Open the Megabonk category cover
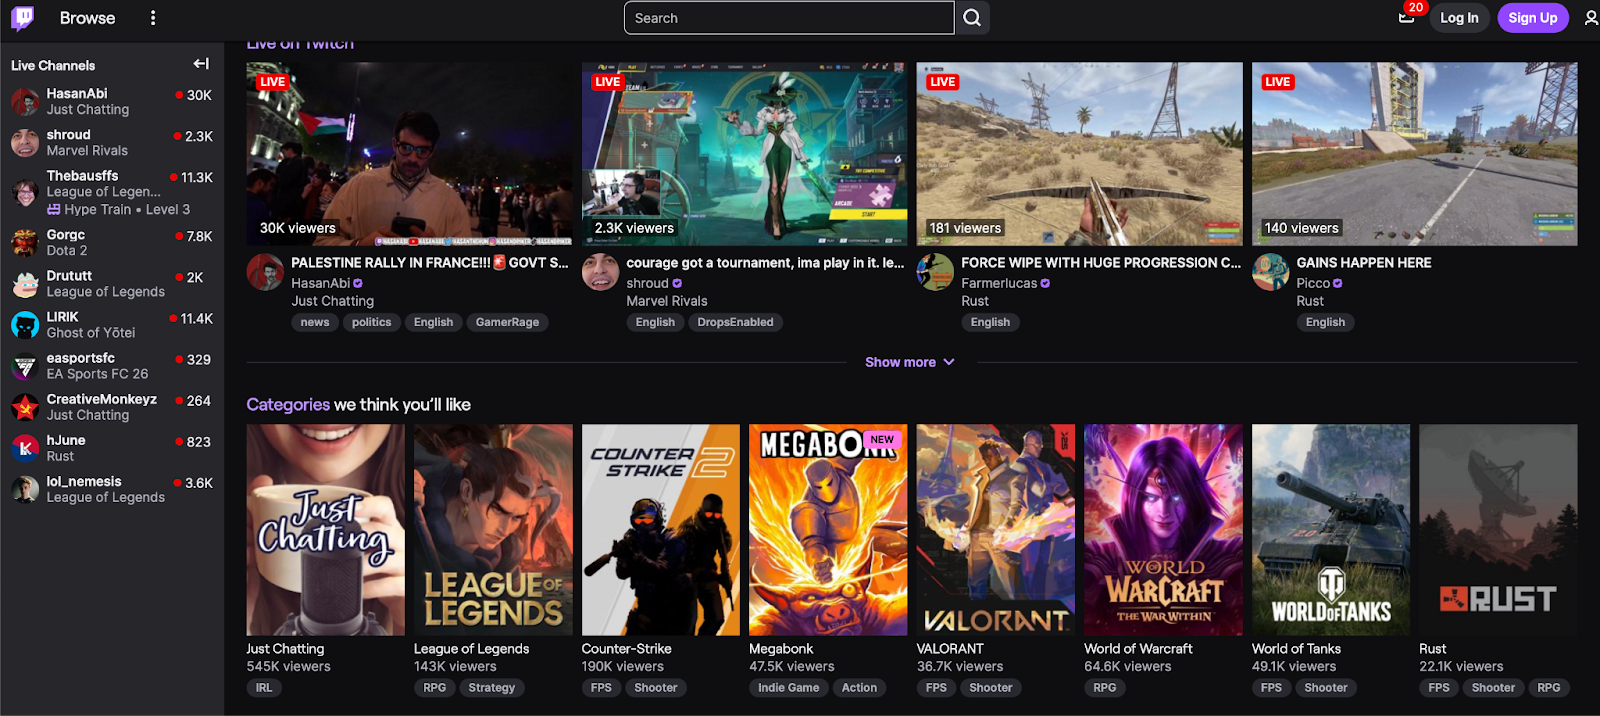Screen dimensions: 1600x716 coord(828,530)
